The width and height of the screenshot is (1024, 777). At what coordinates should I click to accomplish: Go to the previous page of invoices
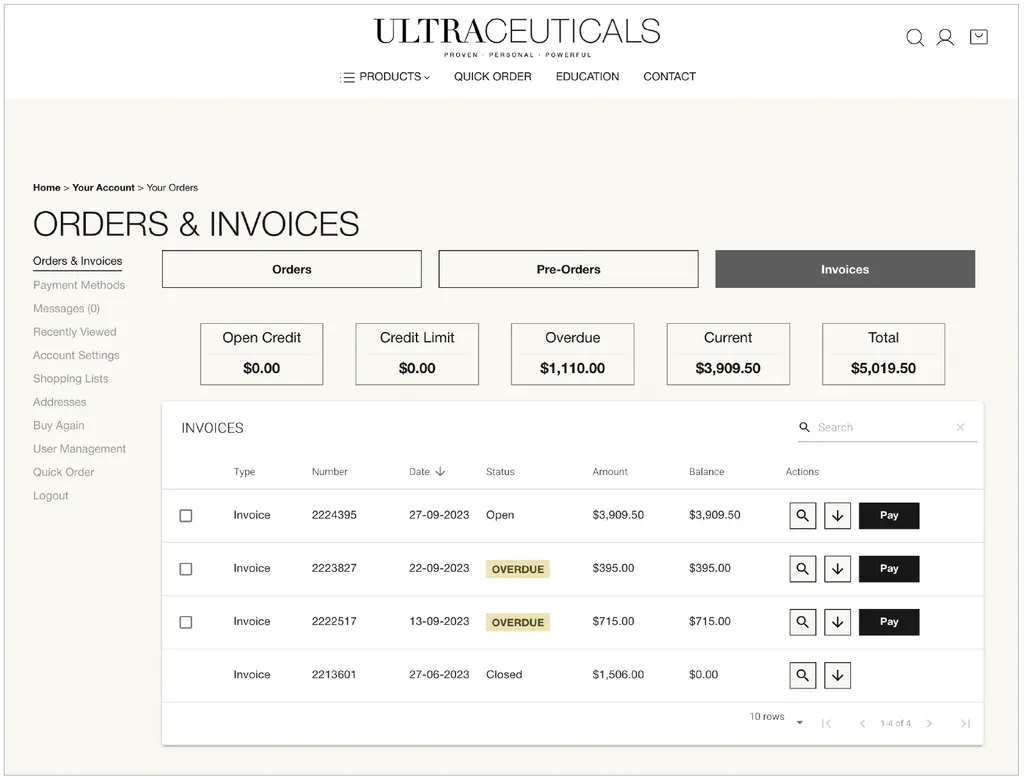click(863, 723)
